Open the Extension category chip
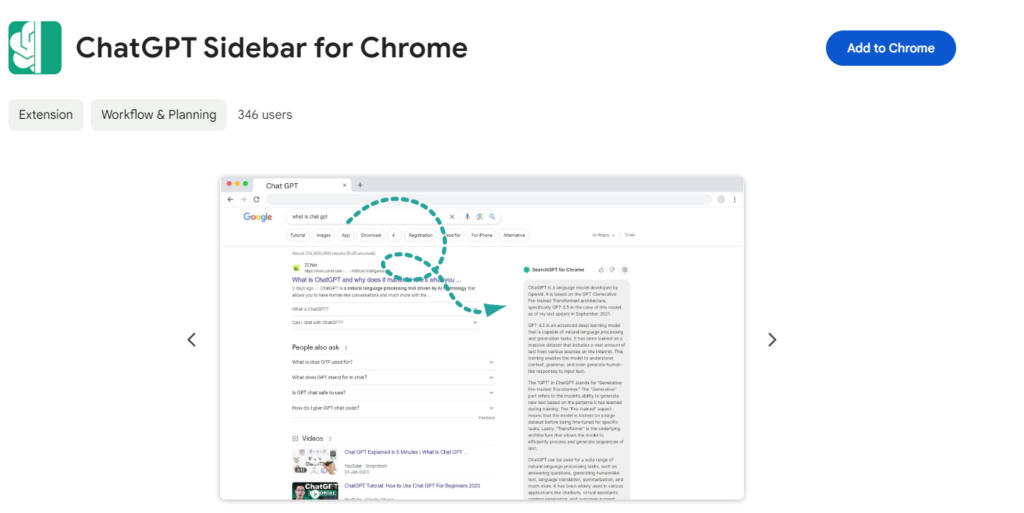 pyautogui.click(x=46, y=115)
